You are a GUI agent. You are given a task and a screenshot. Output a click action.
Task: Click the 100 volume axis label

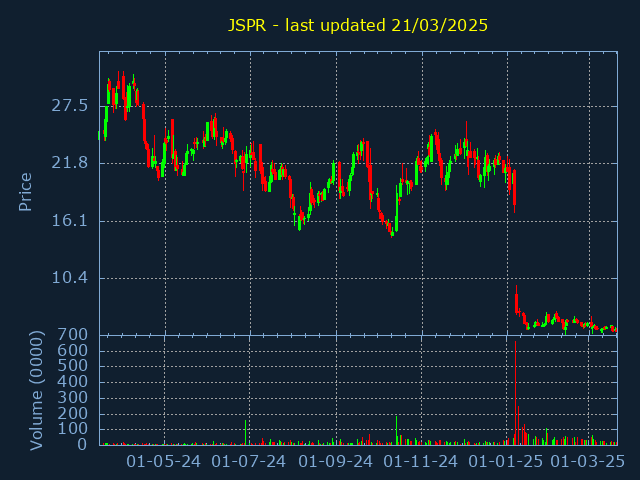(x=73, y=429)
